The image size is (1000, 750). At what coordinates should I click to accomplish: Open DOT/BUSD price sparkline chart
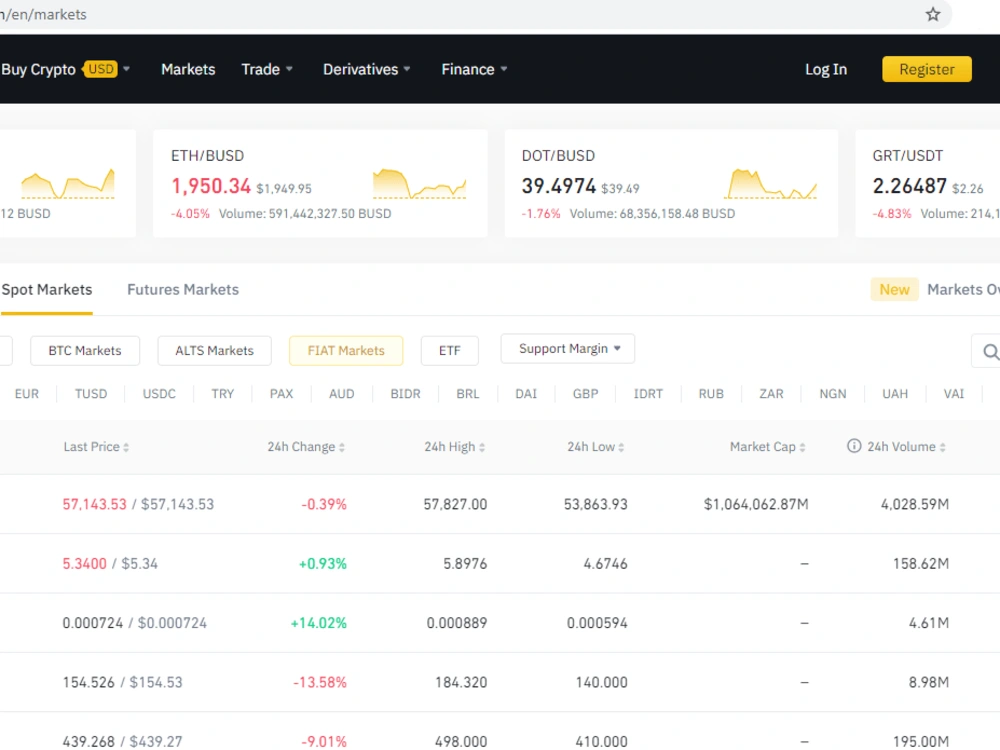click(x=771, y=184)
